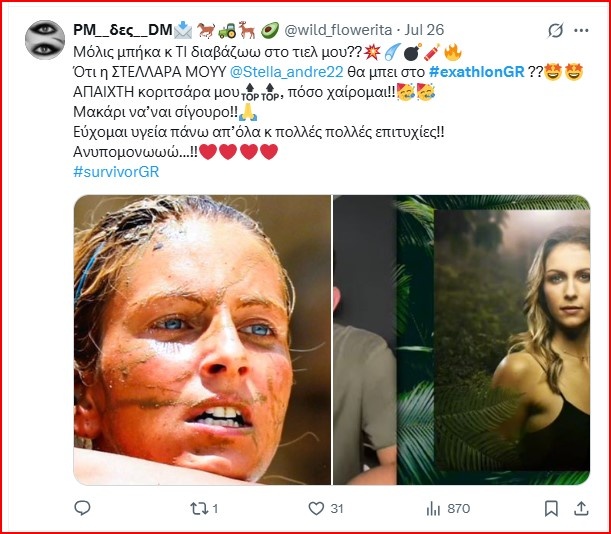Viewport: 611px width, 534px height.
Task: Click the repost count number 1
Action: click(215, 509)
